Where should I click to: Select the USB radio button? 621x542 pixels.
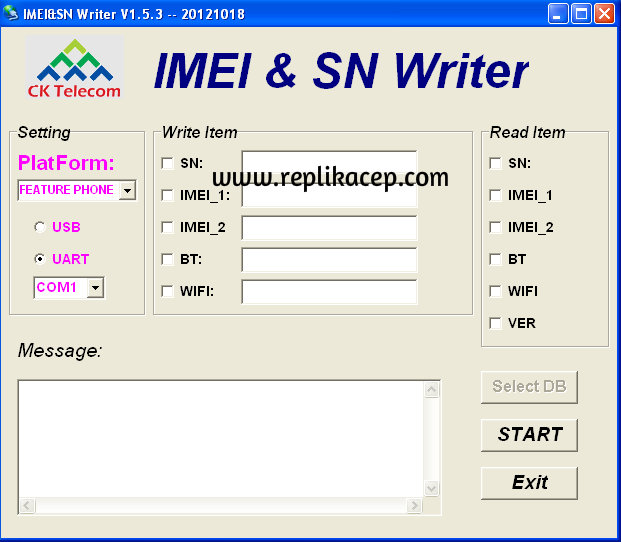click(x=40, y=227)
